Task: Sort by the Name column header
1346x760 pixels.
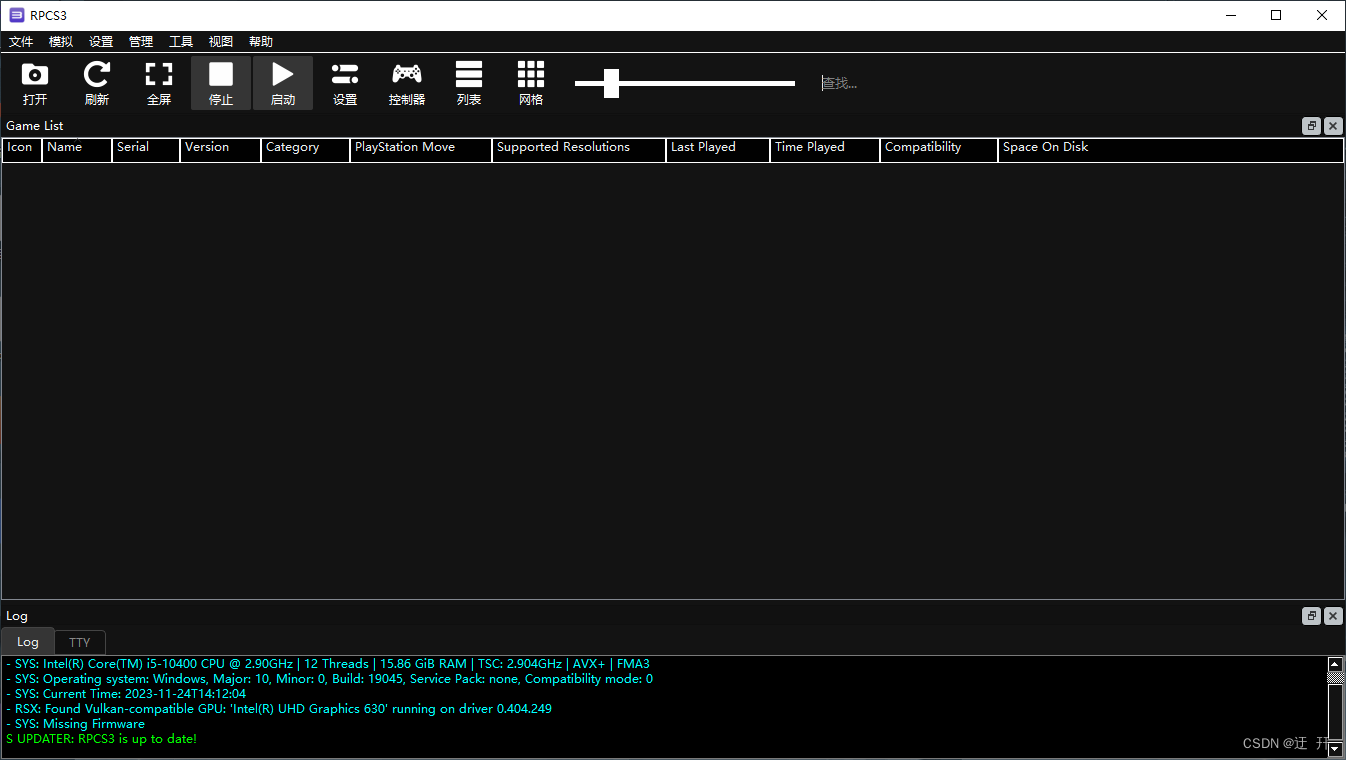Action: tap(77, 148)
